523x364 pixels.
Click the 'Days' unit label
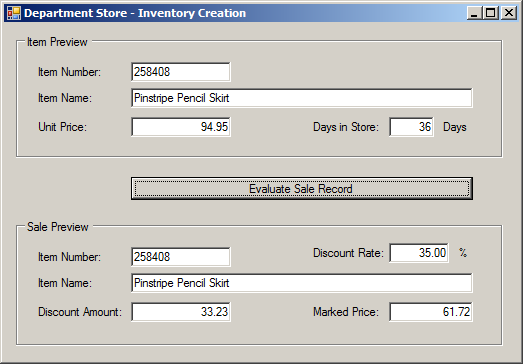pyautogui.click(x=455, y=127)
